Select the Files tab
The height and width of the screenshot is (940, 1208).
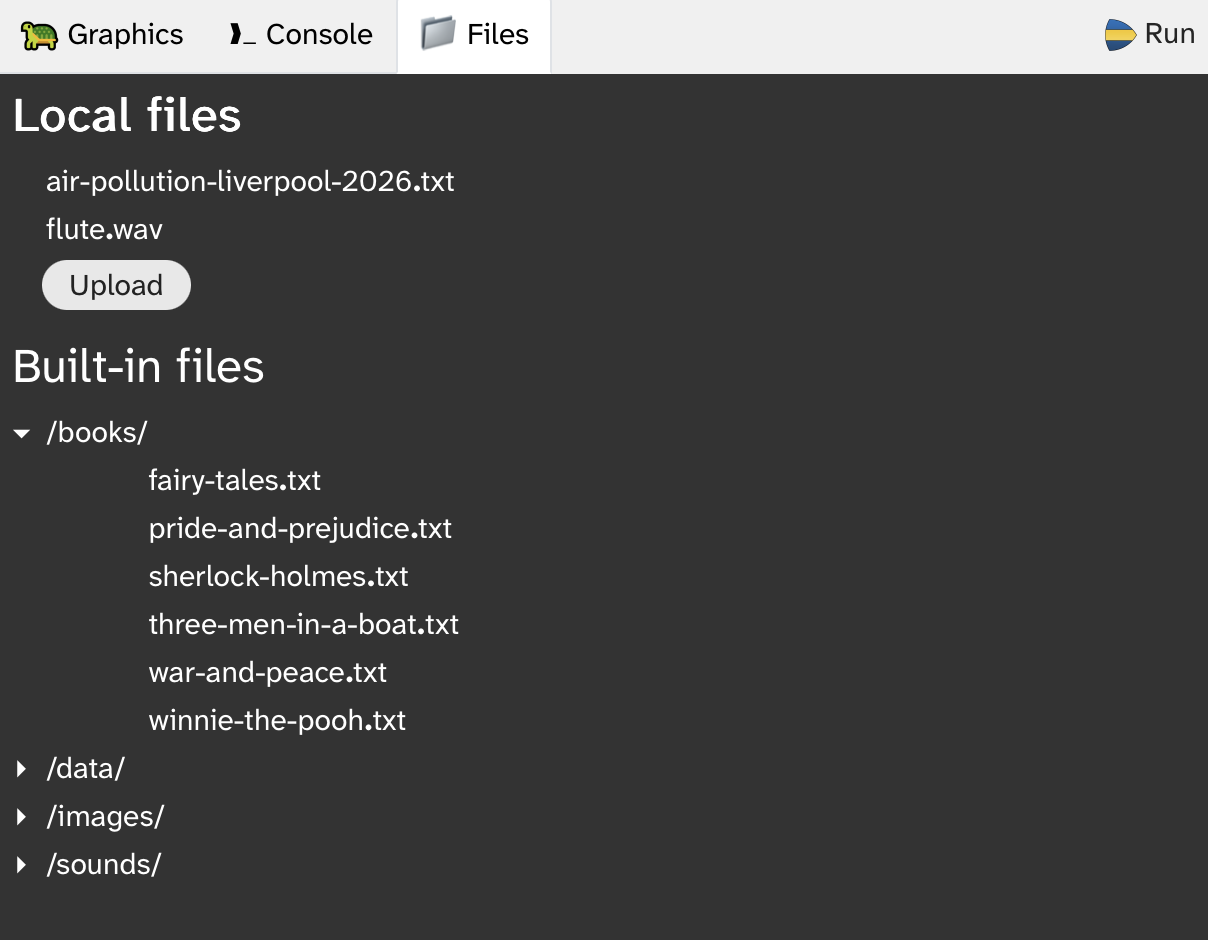(x=474, y=36)
